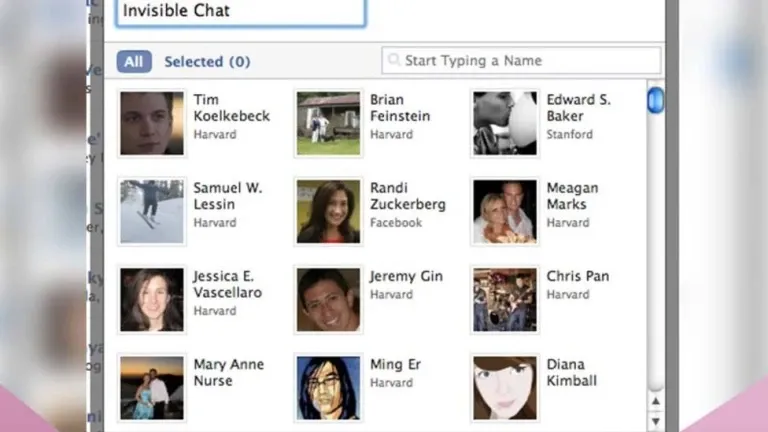Choose Jessica E. Vascellaro's photo
Image resolution: width=768 pixels, height=432 pixels.
pyautogui.click(x=152, y=300)
